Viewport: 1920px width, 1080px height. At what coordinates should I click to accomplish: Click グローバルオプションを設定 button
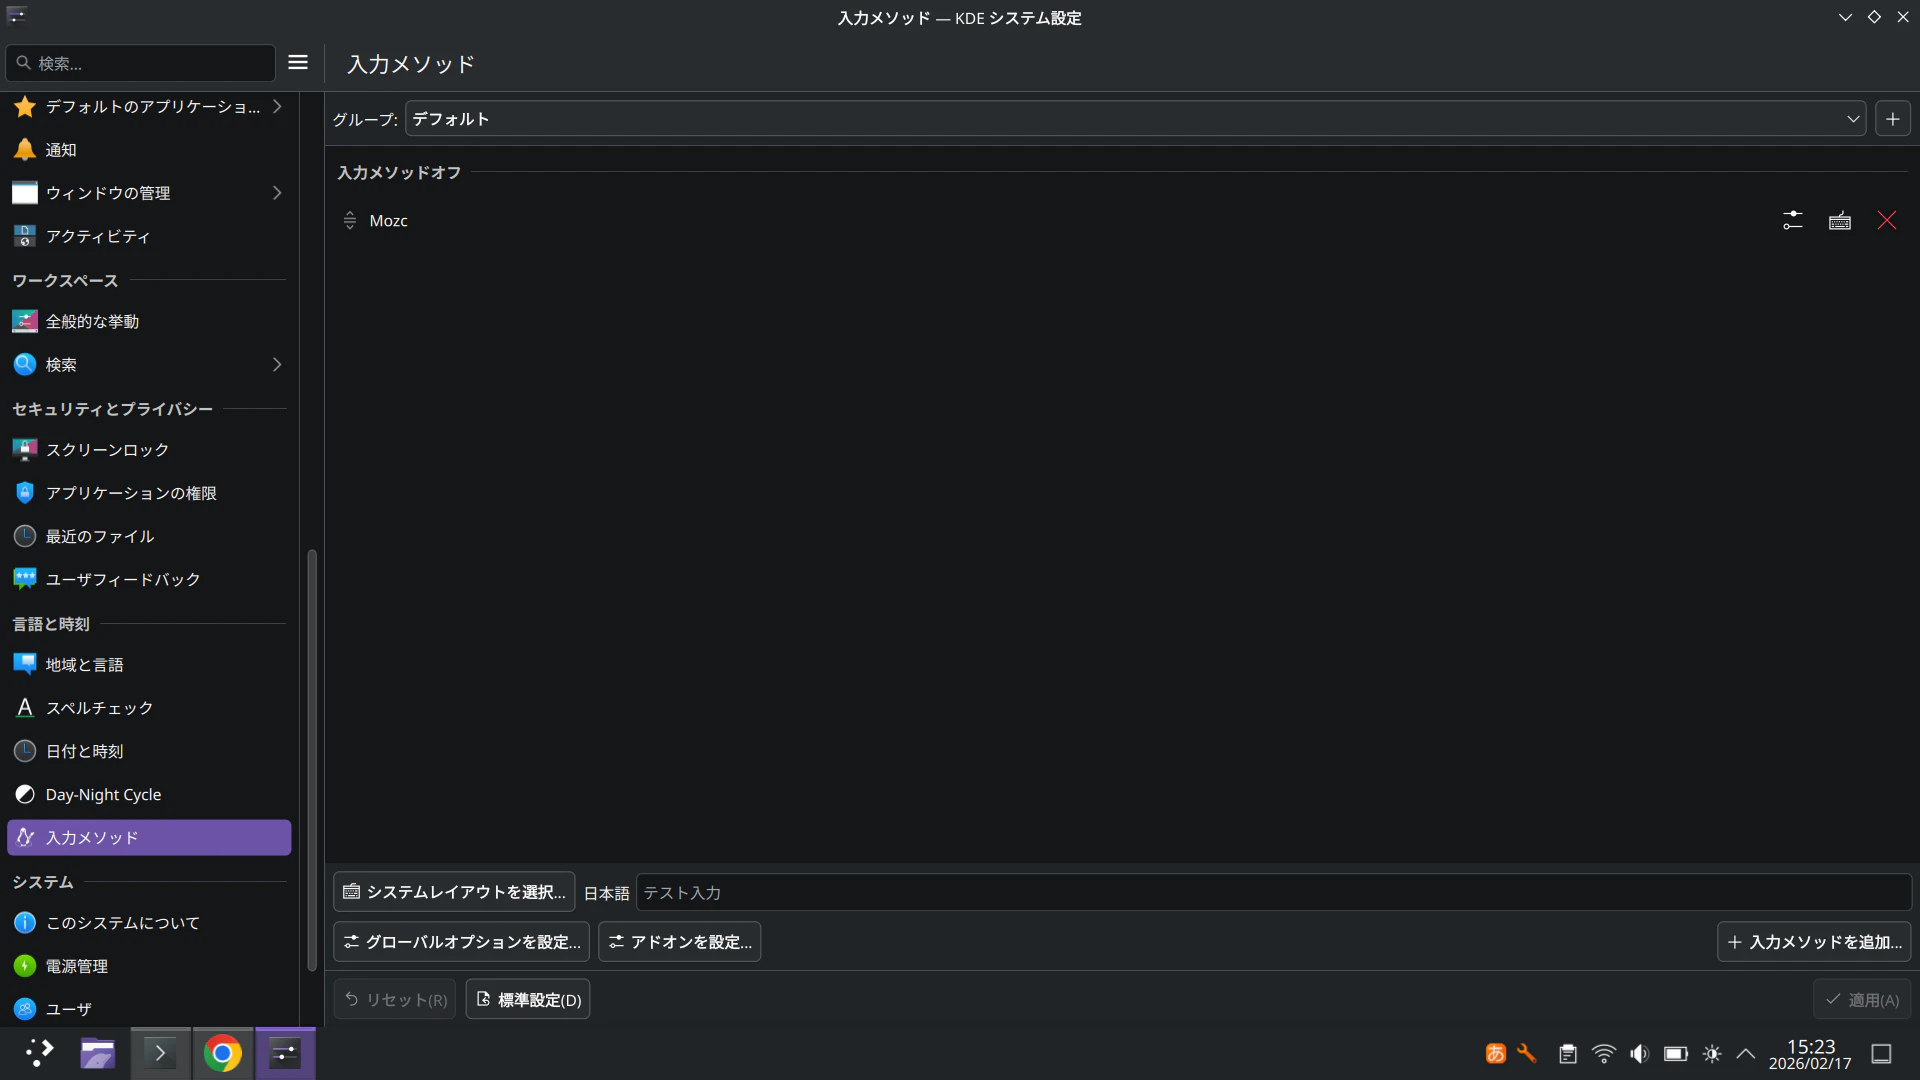point(461,941)
